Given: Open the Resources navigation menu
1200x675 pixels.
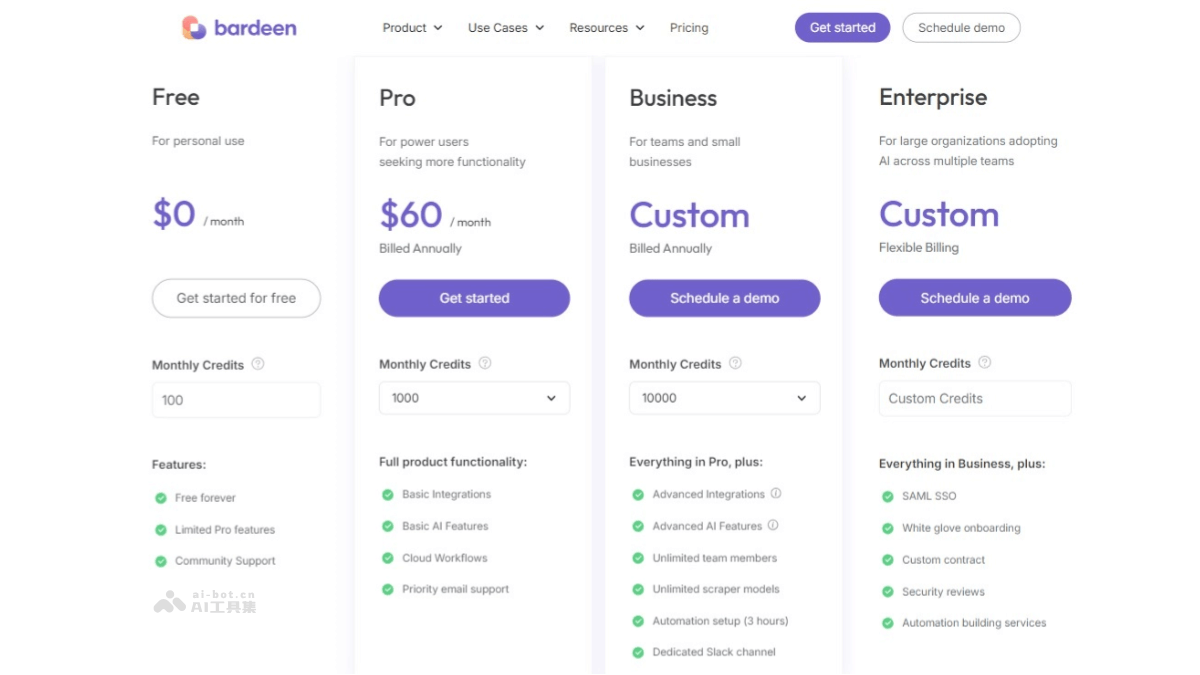Looking at the screenshot, I should tap(607, 28).
